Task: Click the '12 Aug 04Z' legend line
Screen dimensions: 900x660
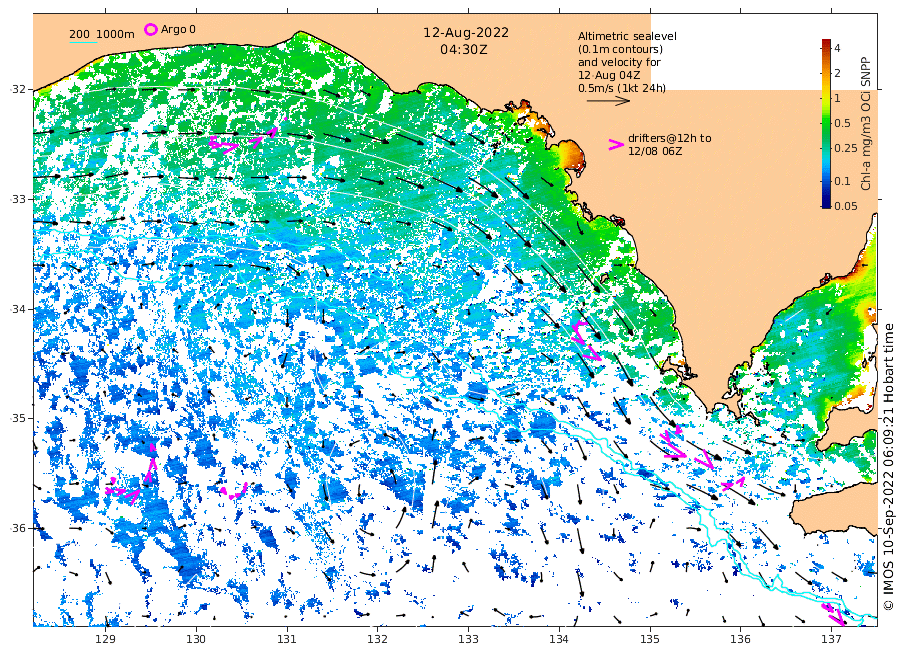Action: click(609, 75)
